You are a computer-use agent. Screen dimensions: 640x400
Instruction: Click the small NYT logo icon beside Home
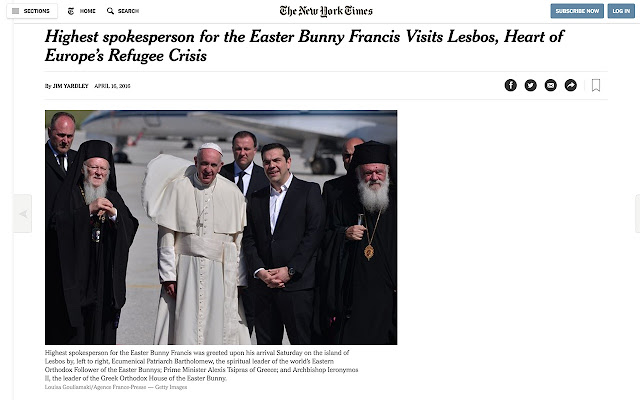click(x=71, y=11)
